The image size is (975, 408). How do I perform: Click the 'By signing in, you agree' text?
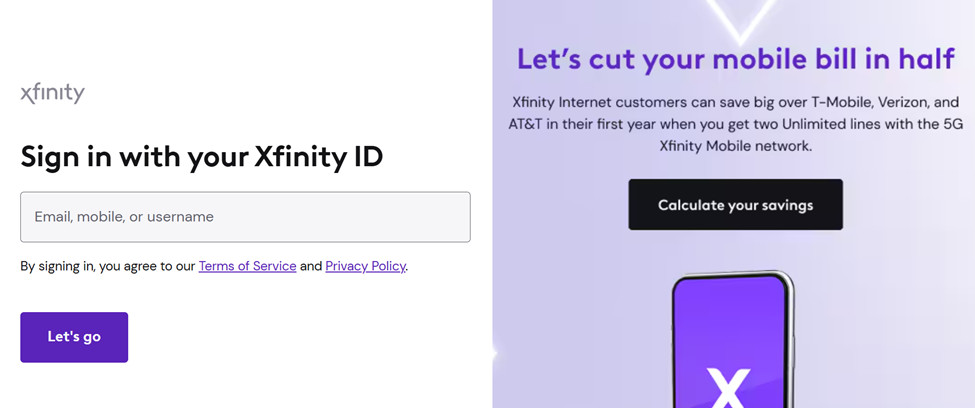(107, 266)
